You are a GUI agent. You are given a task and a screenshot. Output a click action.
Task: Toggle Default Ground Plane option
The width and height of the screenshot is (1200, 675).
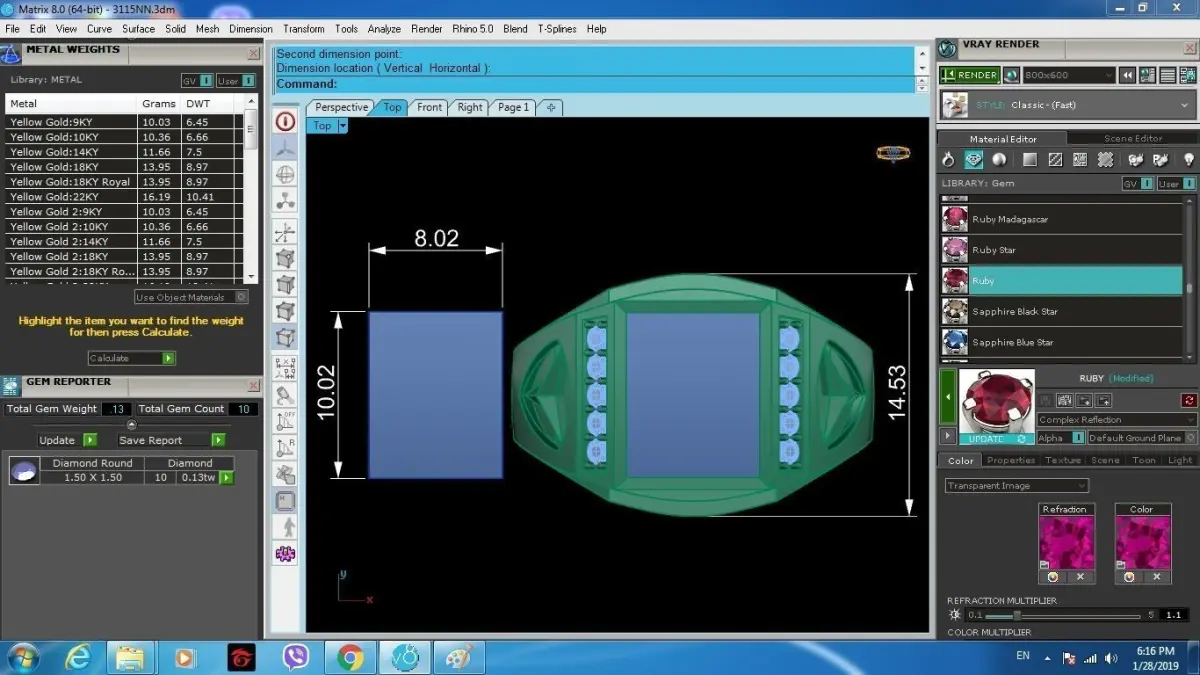pos(1141,438)
